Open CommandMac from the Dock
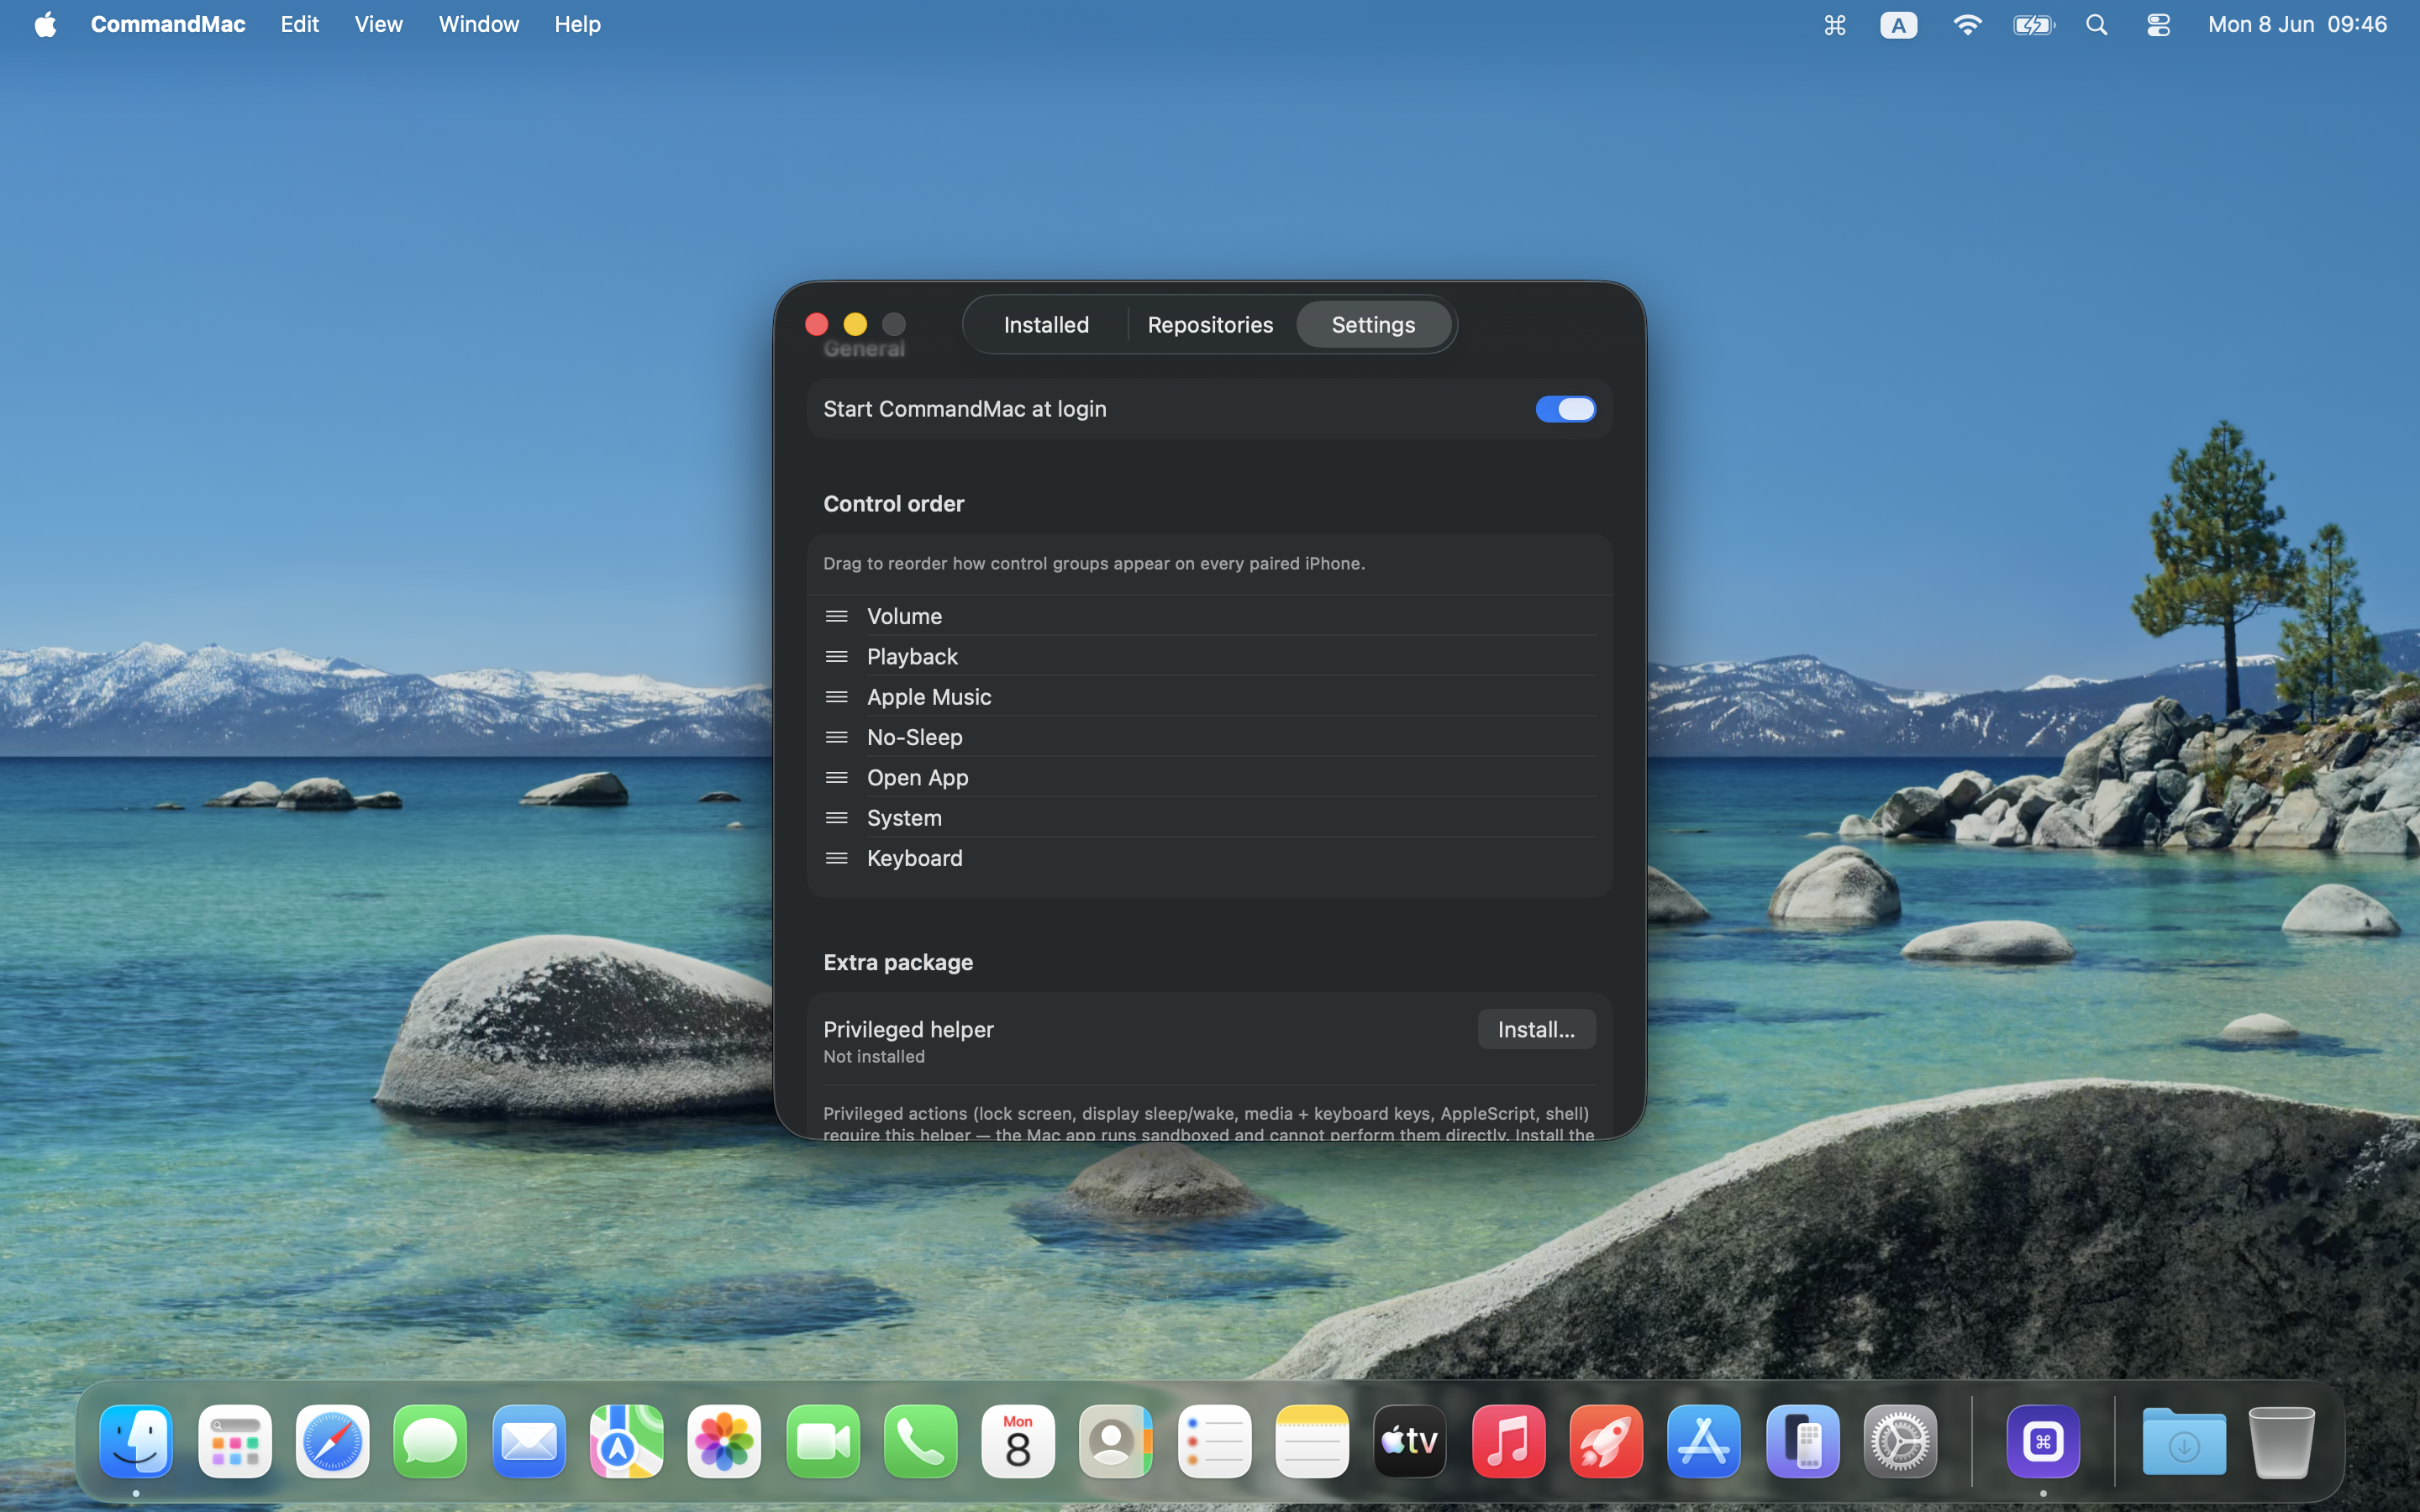This screenshot has height=1512, width=2420. coord(2042,1442)
